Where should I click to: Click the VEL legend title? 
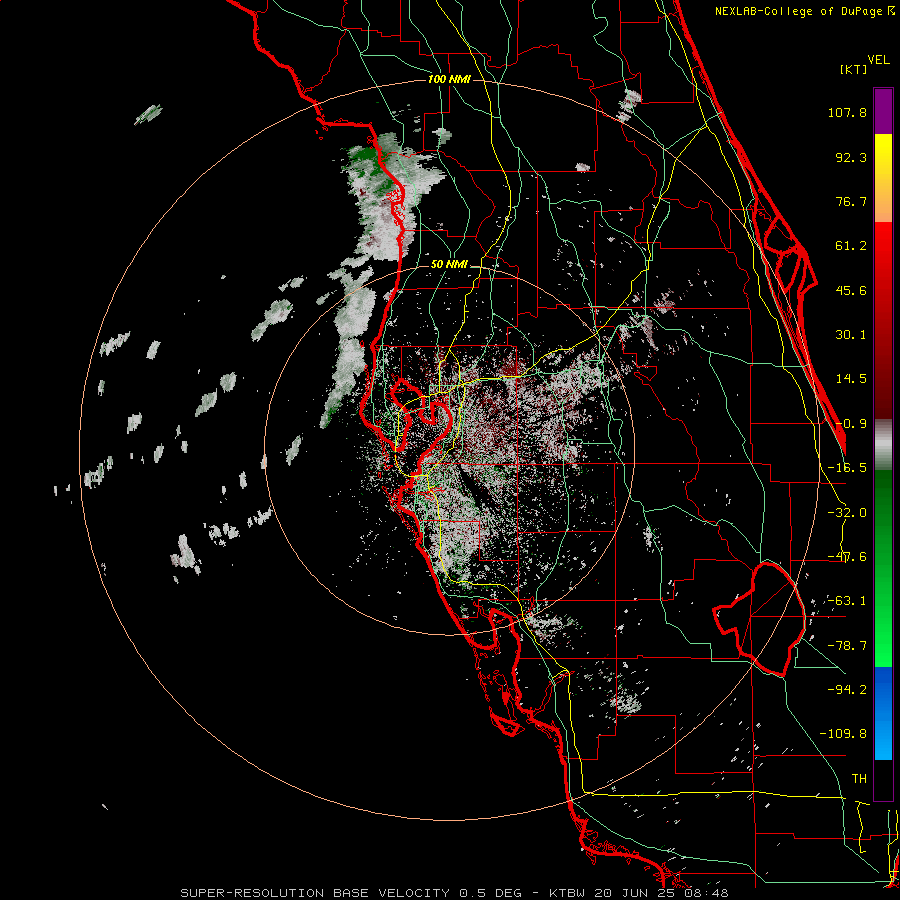click(x=878, y=60)
